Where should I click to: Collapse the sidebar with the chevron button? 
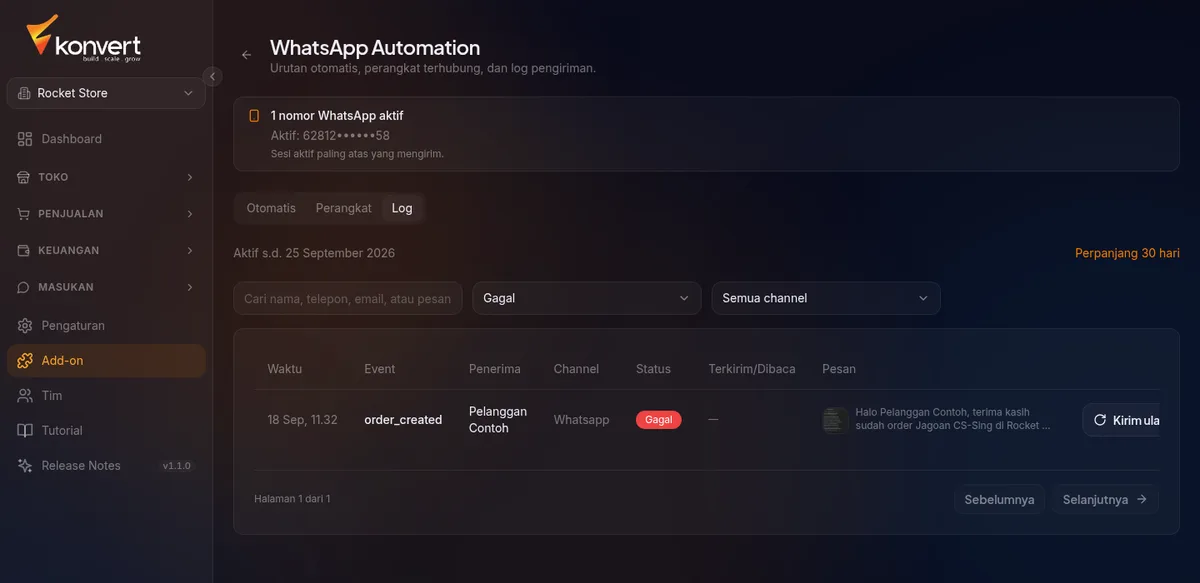click(x=212, y=76)
